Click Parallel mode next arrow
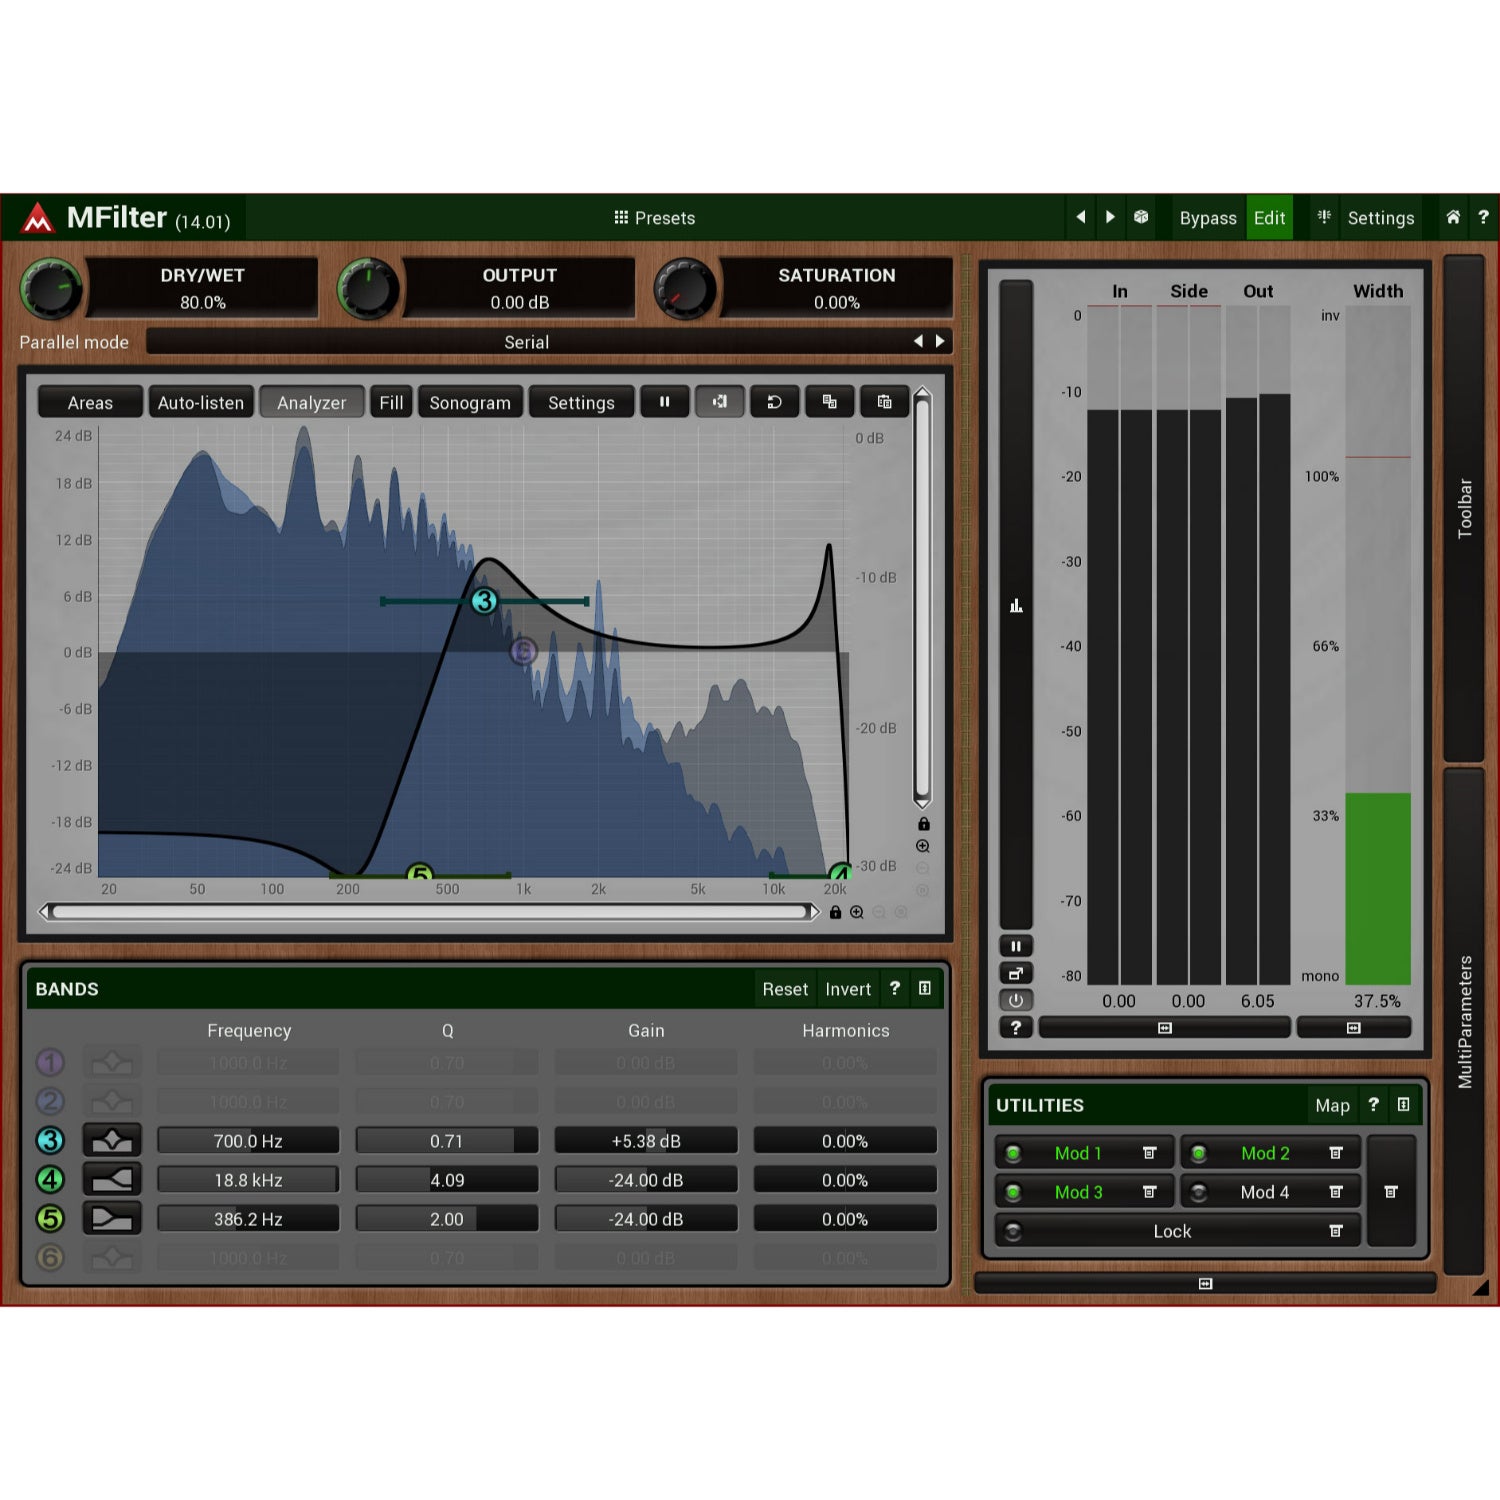Screen dimensions: 1500x1500 [940, 341]
